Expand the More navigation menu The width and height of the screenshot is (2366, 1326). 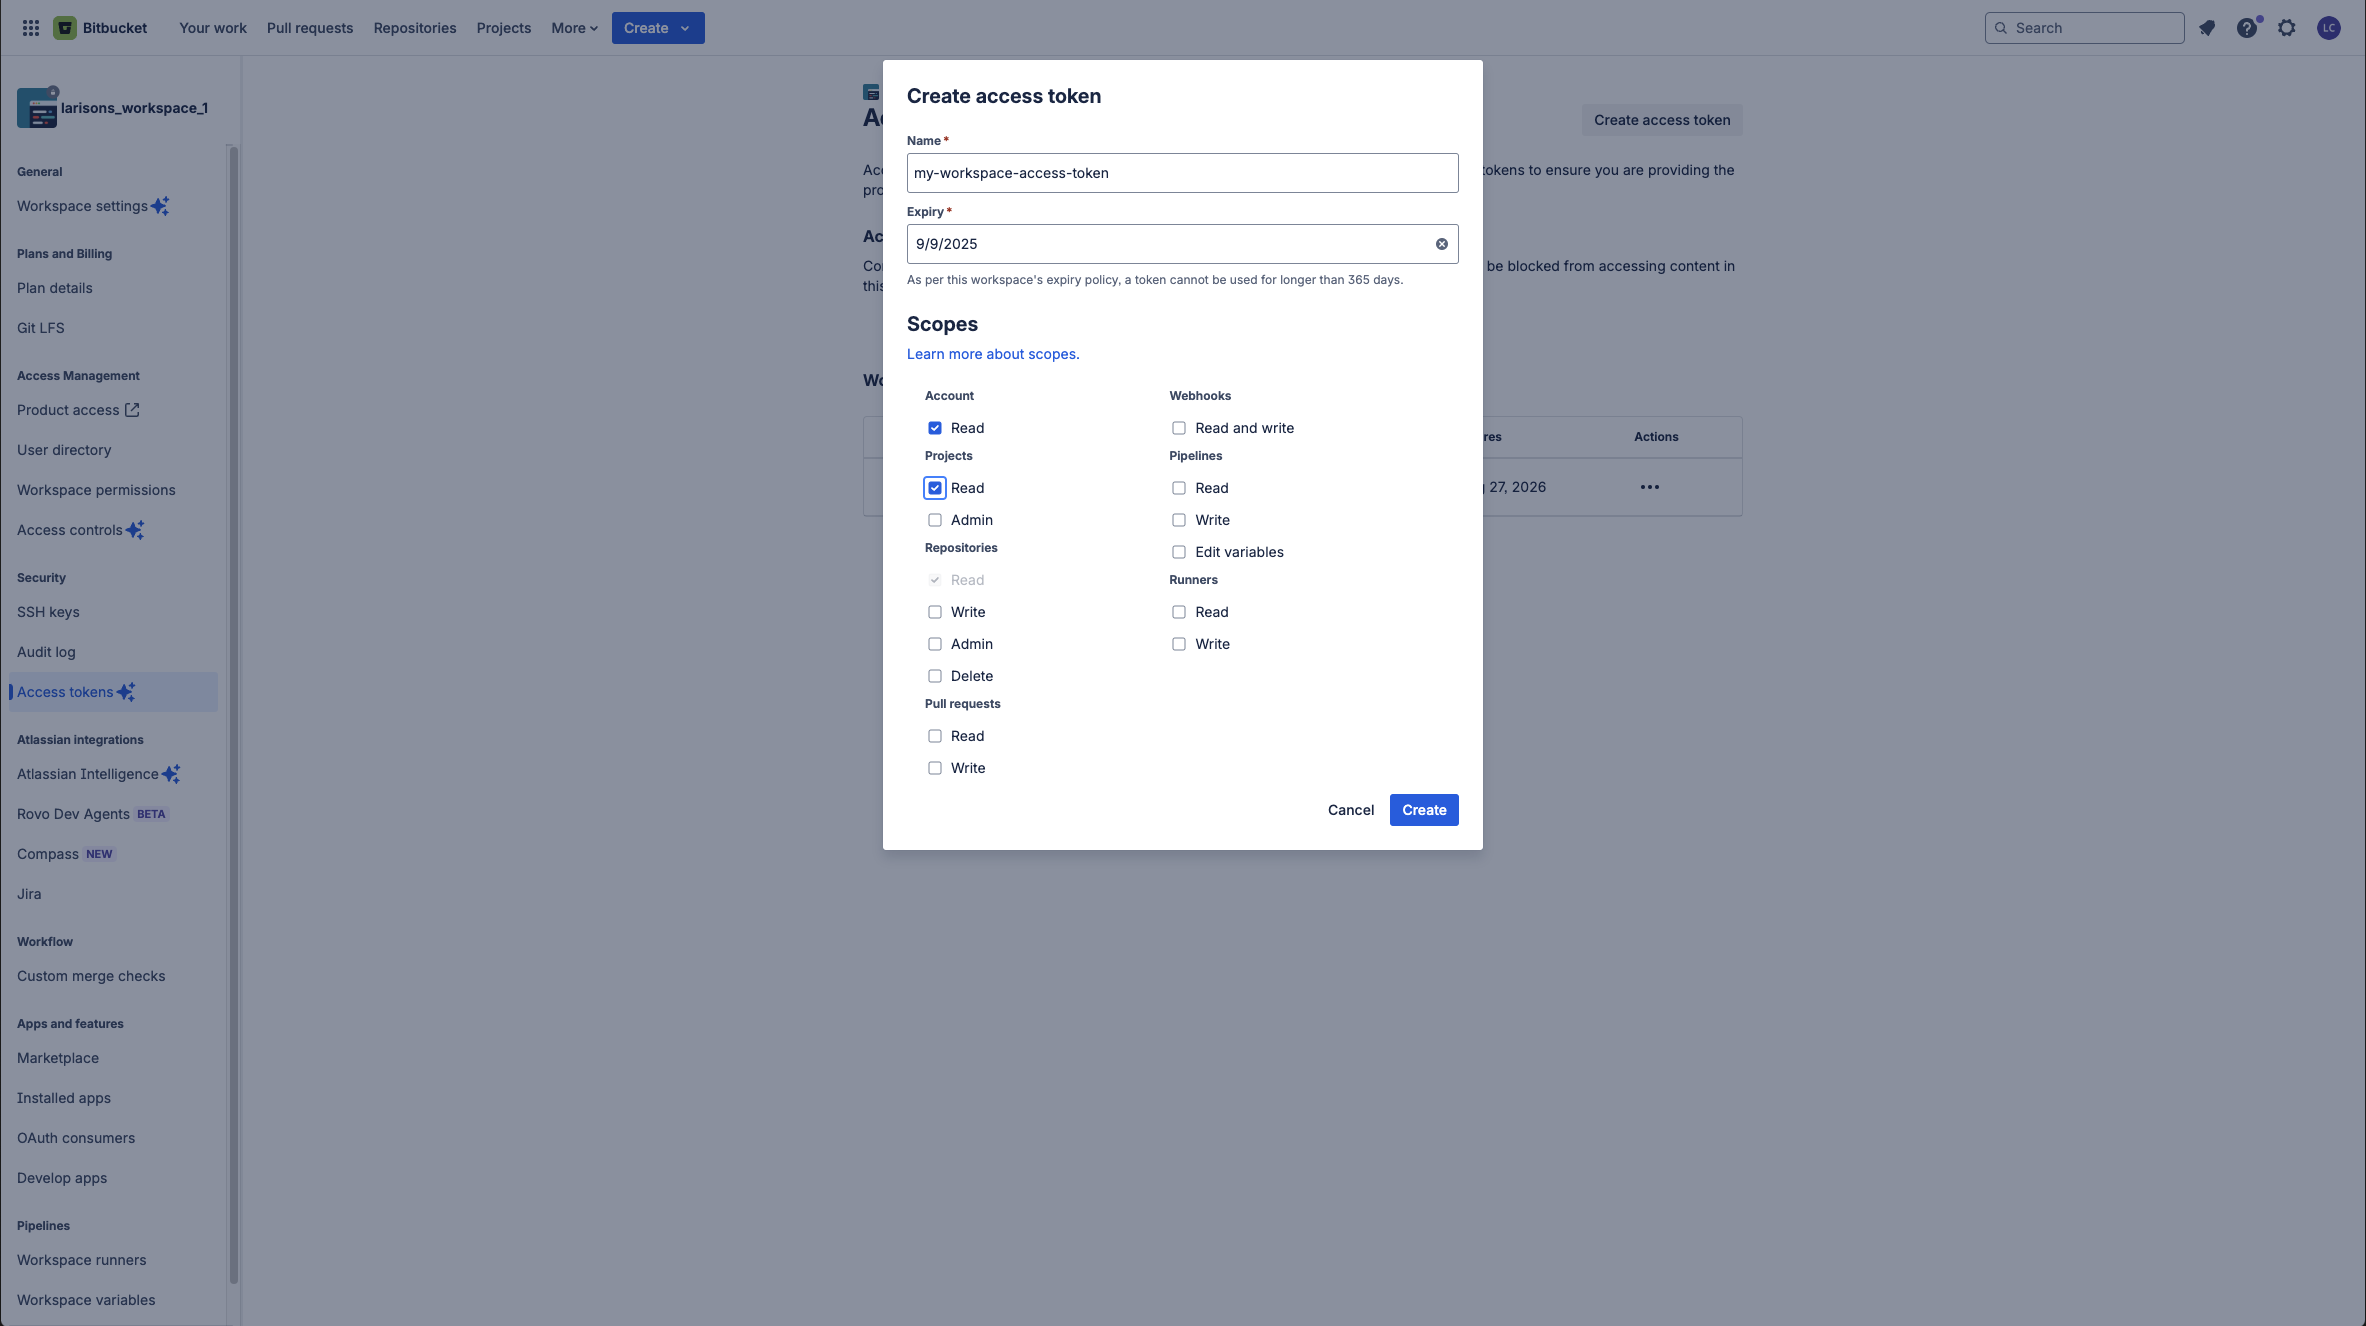(x=573, y=27)
